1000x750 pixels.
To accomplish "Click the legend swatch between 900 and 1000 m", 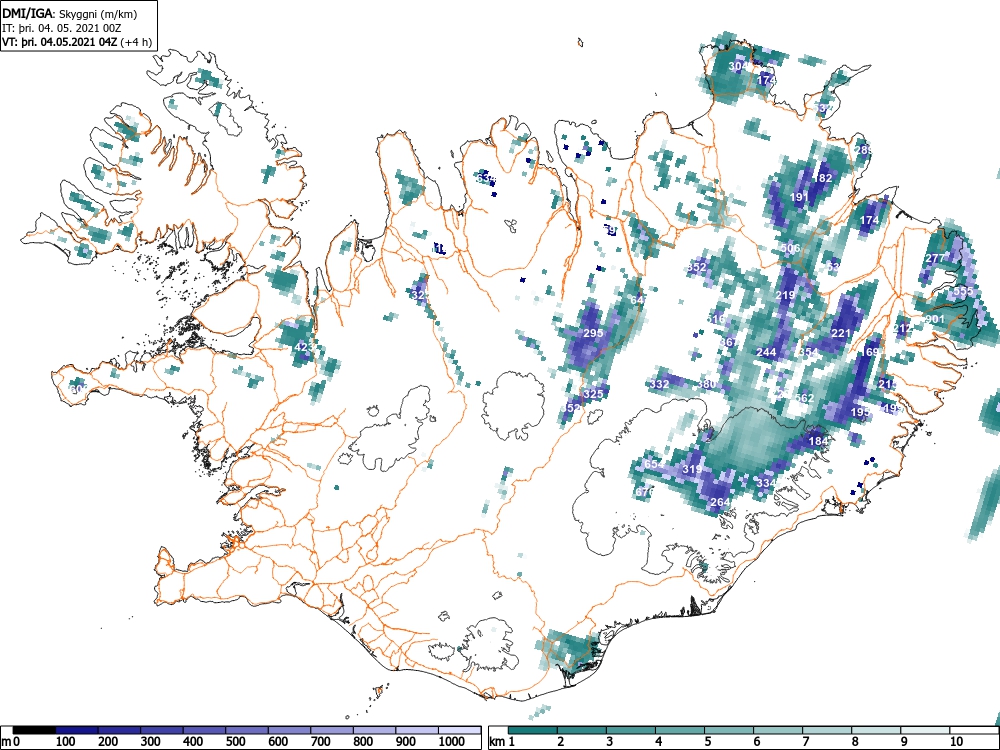I will (x=416, y=730).
